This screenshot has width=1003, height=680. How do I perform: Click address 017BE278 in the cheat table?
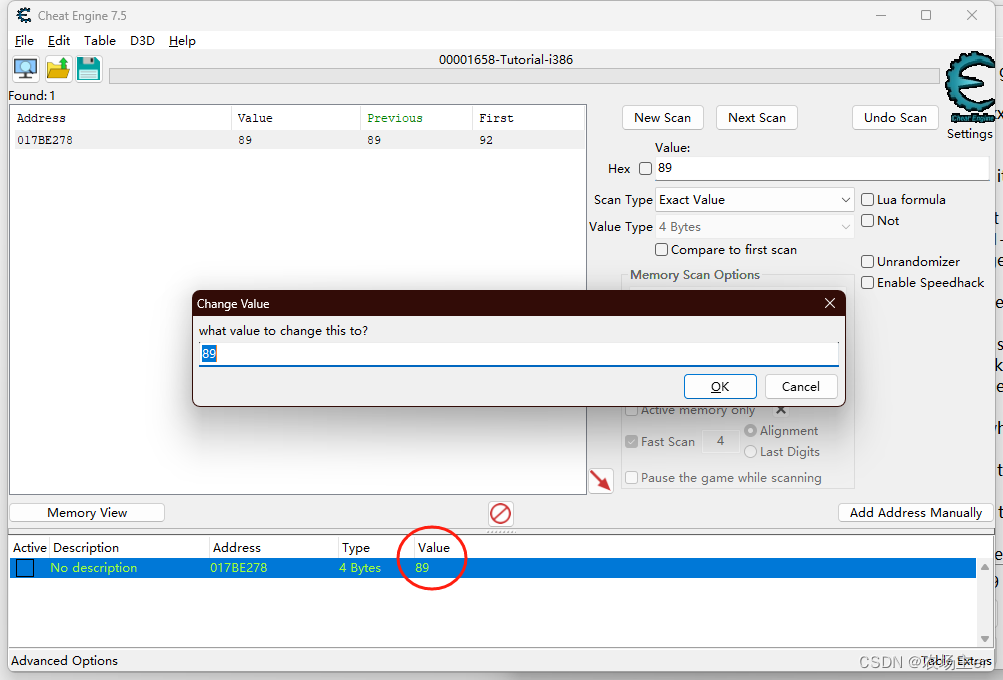[x=239, y=567]
